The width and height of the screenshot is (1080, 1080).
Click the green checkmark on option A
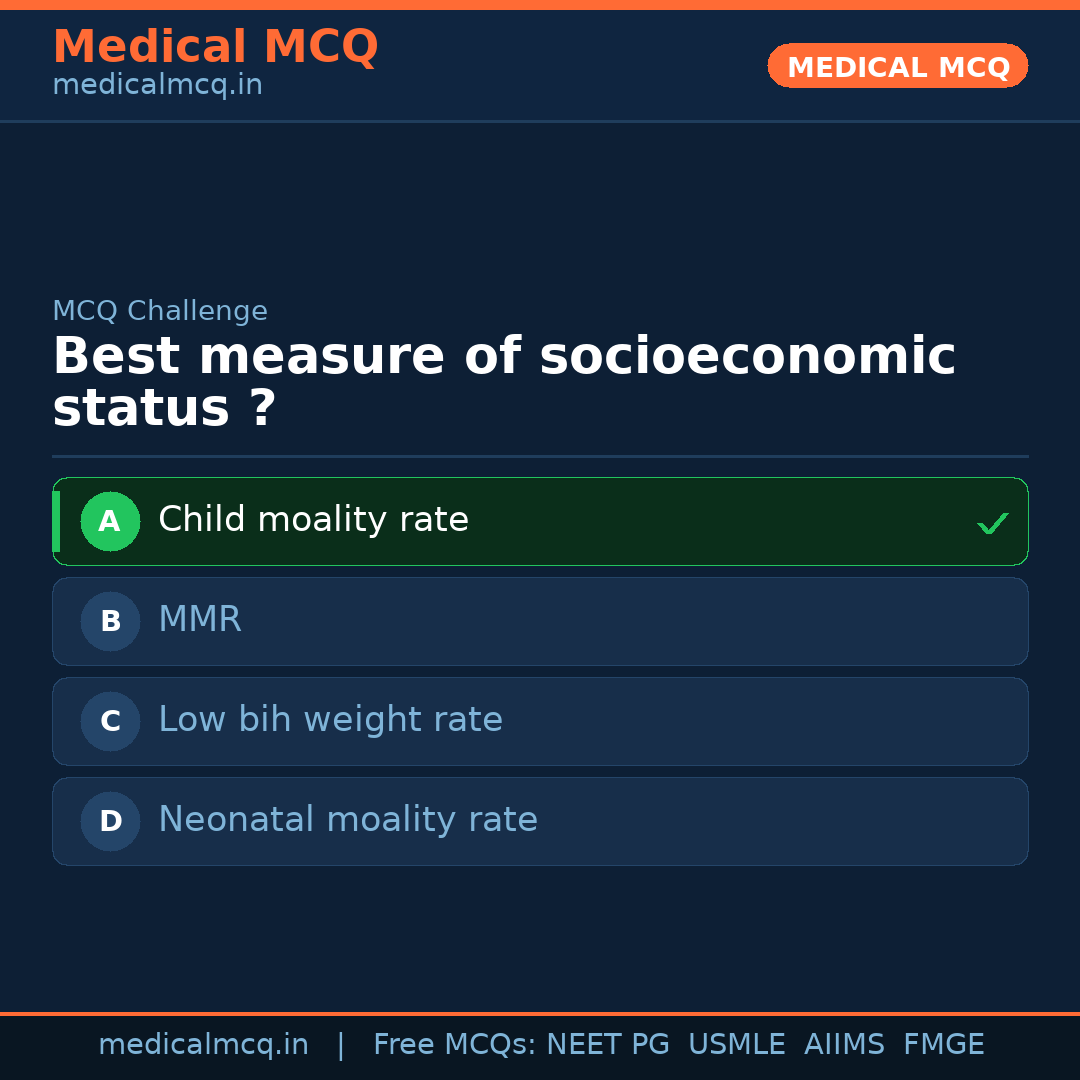(x=992, y=523)
